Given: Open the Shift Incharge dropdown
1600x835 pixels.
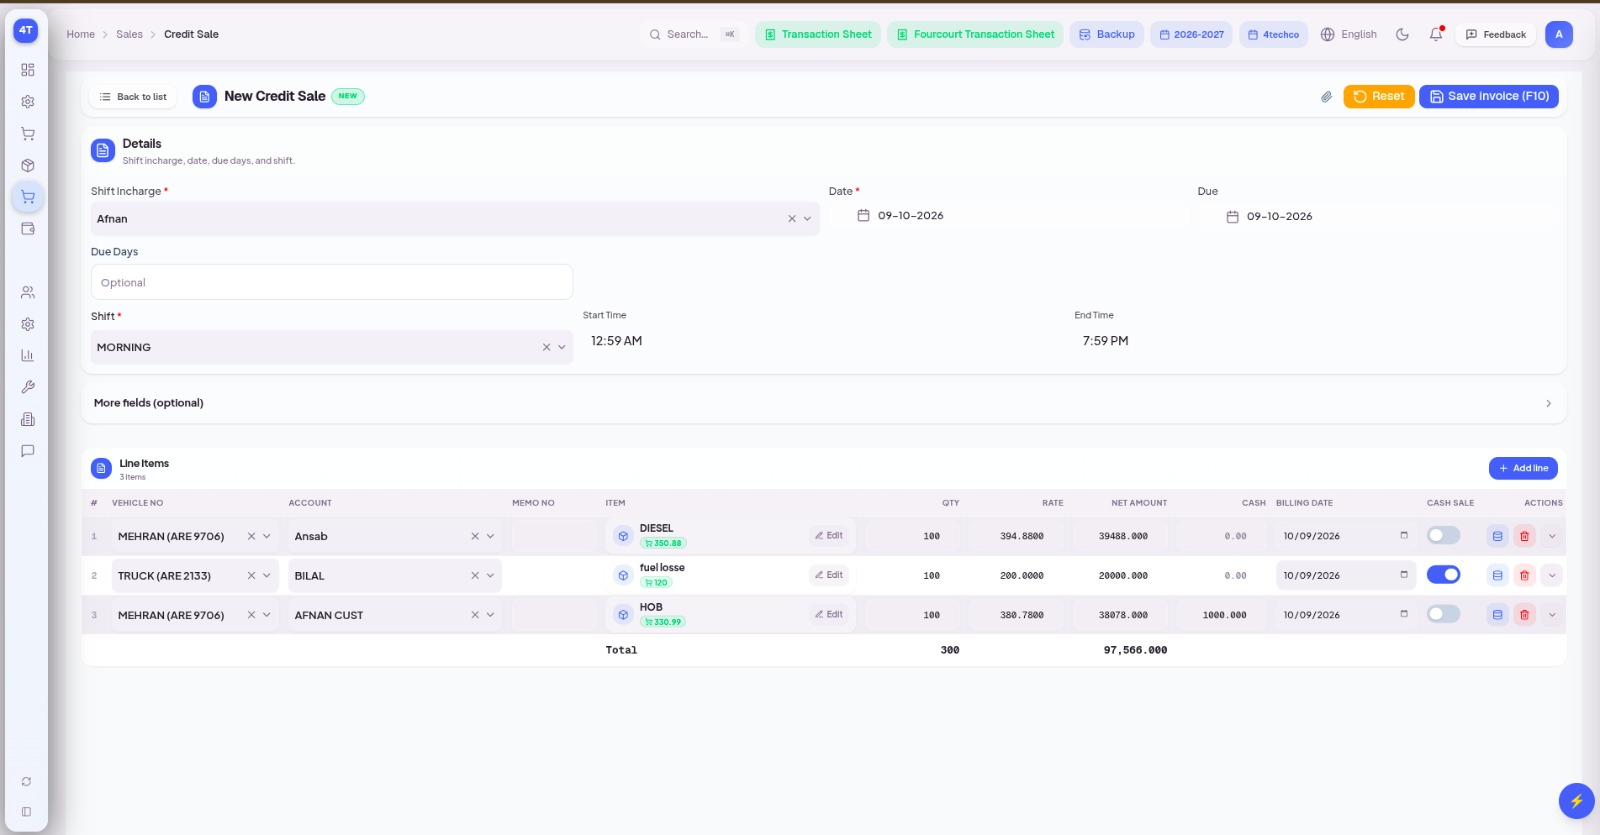Looking at the screenshot, I should point(455,219).
